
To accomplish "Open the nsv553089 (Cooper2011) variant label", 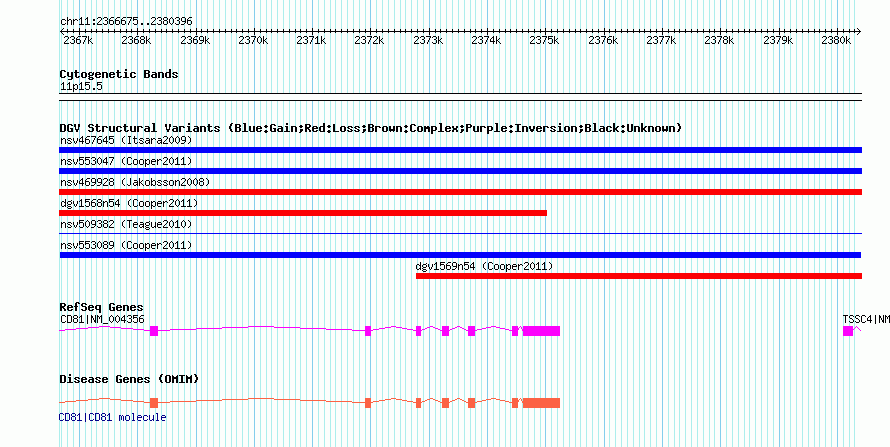I will pos(126,245).
